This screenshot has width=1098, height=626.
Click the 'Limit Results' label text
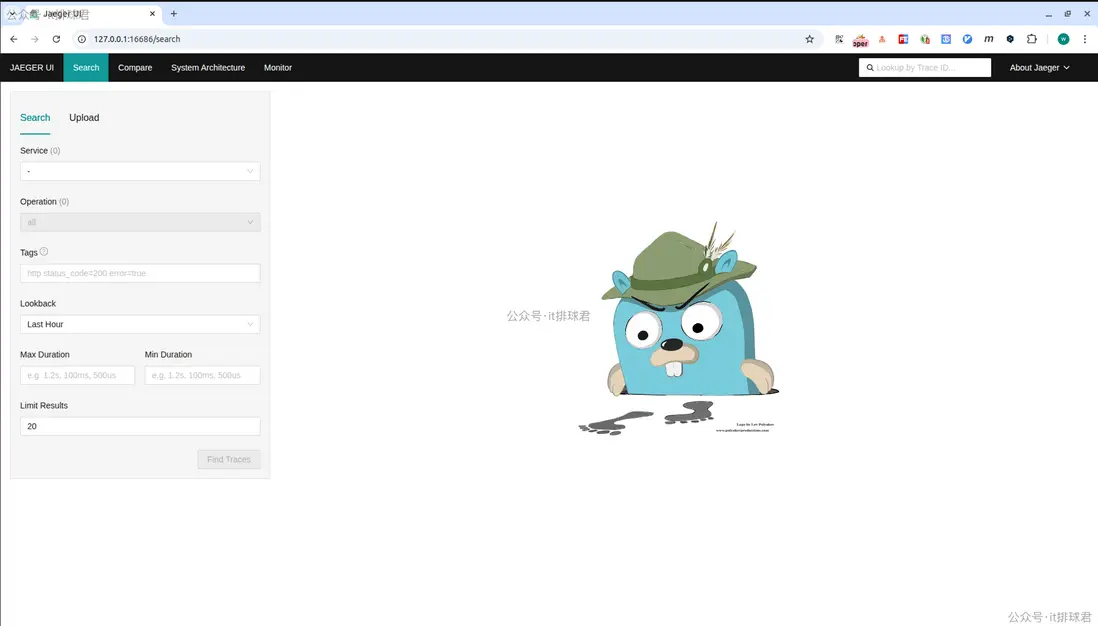43,405
